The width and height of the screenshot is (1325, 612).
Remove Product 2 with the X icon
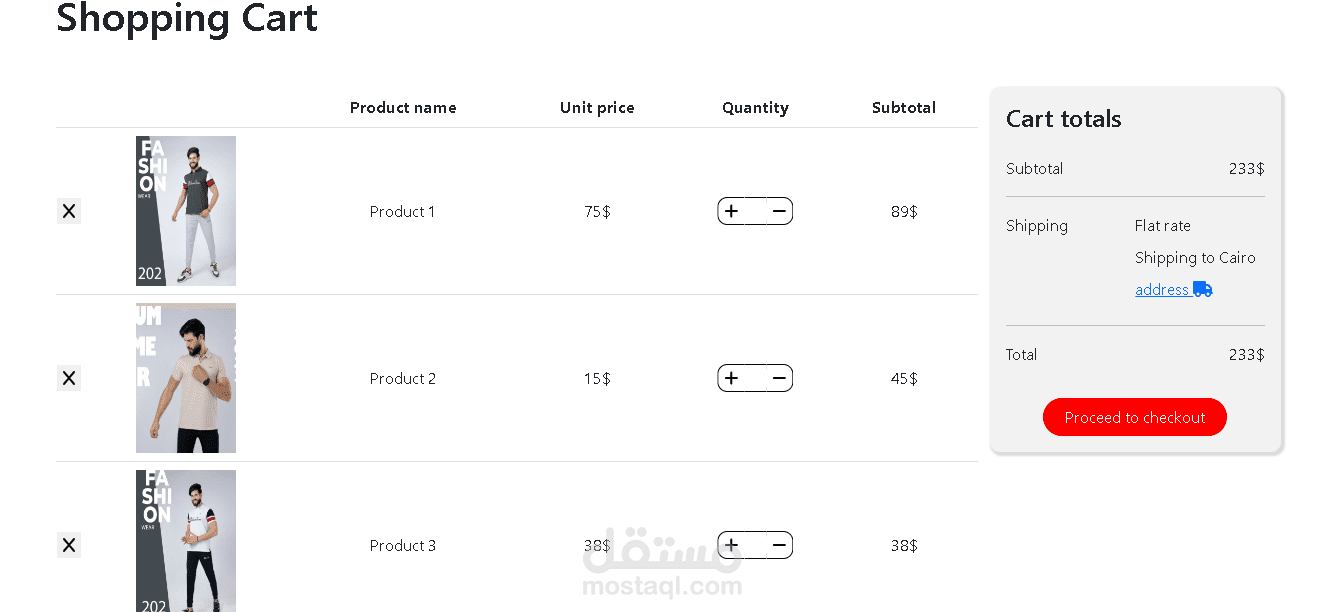pyautogui.click(x=69, y=378)
